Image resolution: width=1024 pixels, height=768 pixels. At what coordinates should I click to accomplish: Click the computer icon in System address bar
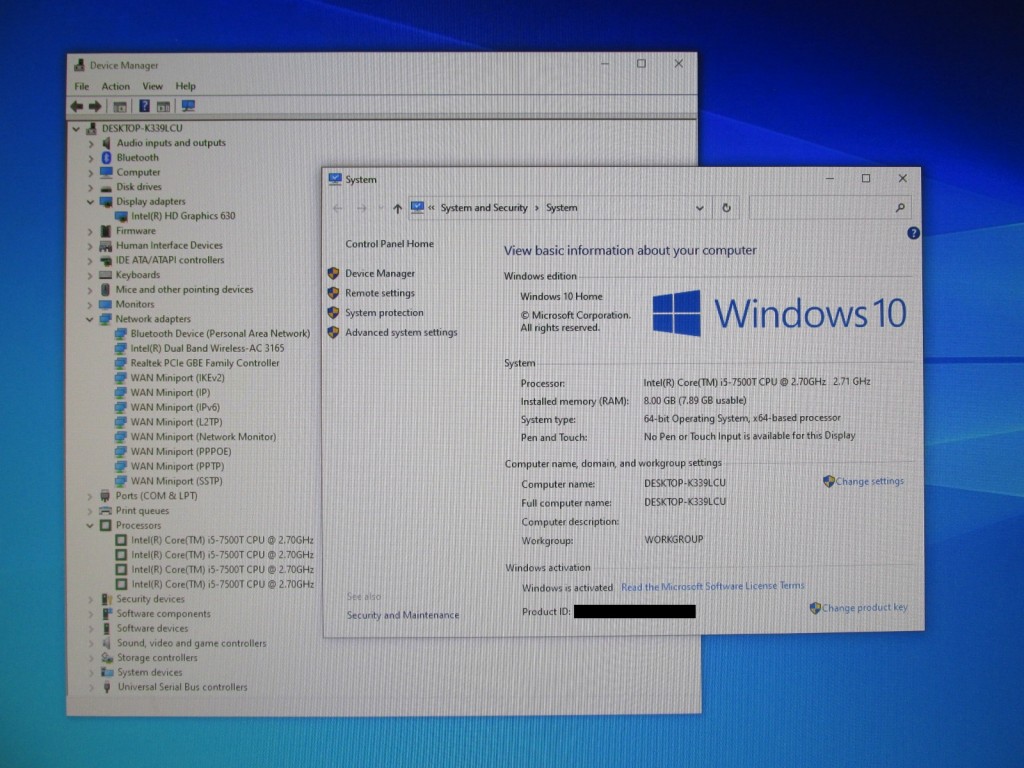417,208
